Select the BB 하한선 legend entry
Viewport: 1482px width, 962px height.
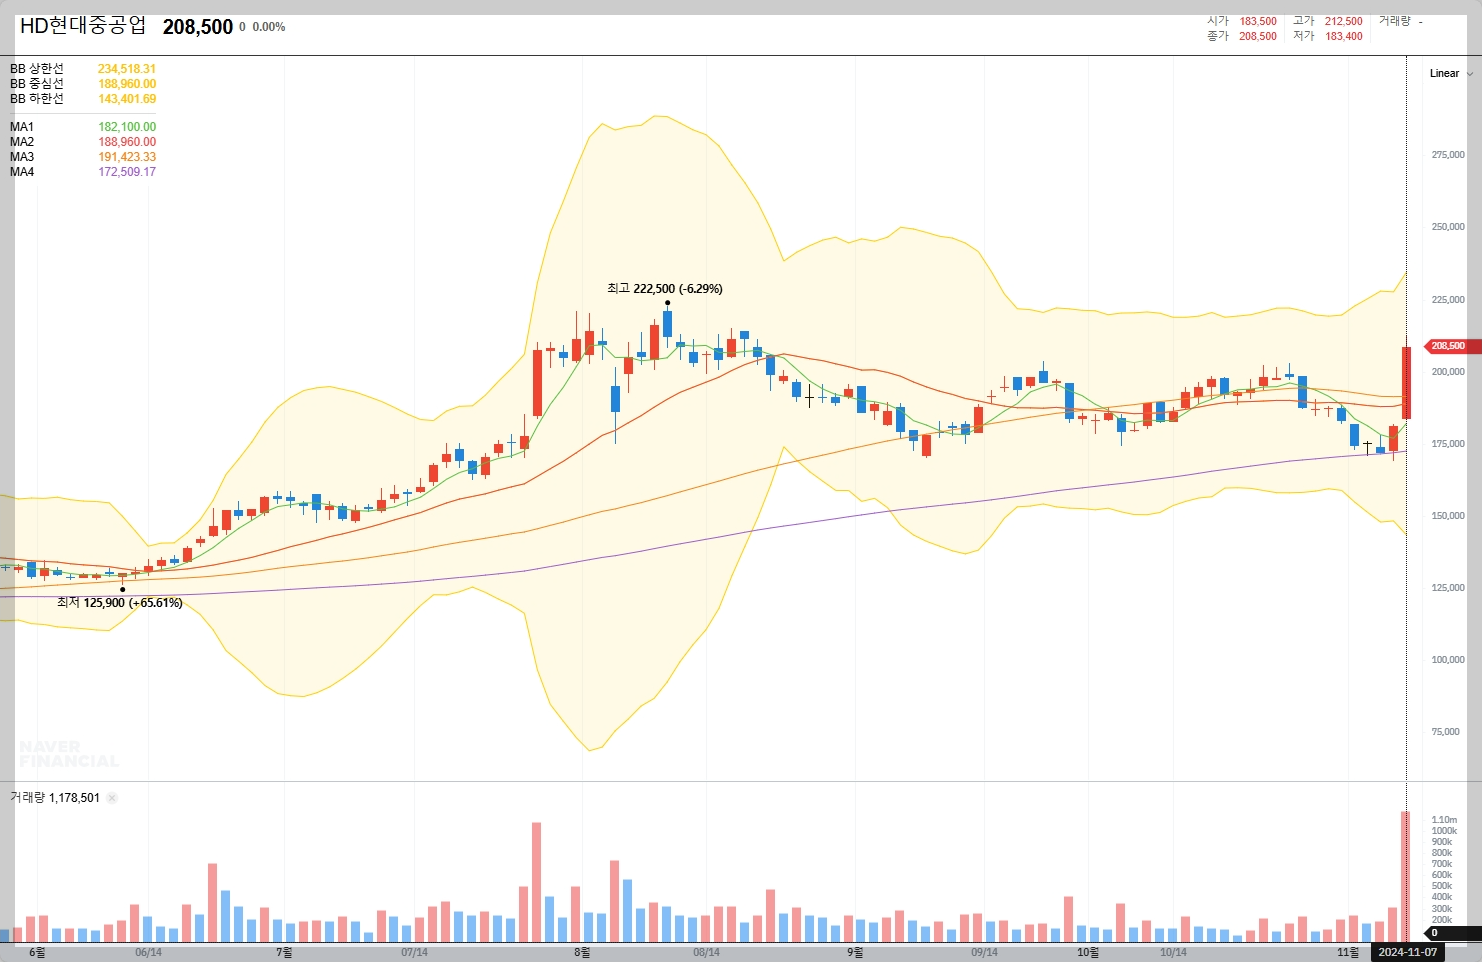pos(83,99)
